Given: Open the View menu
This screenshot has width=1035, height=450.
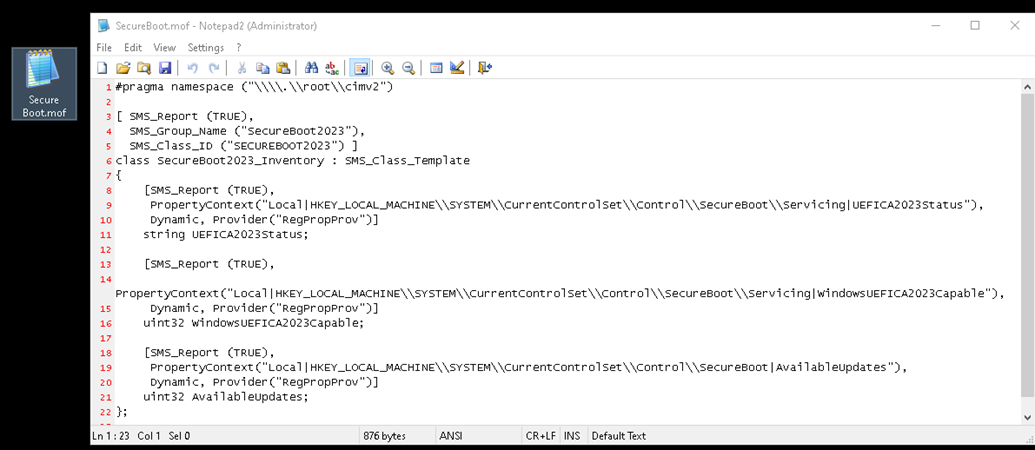Looking at the screenshot, I should [164, 48].
